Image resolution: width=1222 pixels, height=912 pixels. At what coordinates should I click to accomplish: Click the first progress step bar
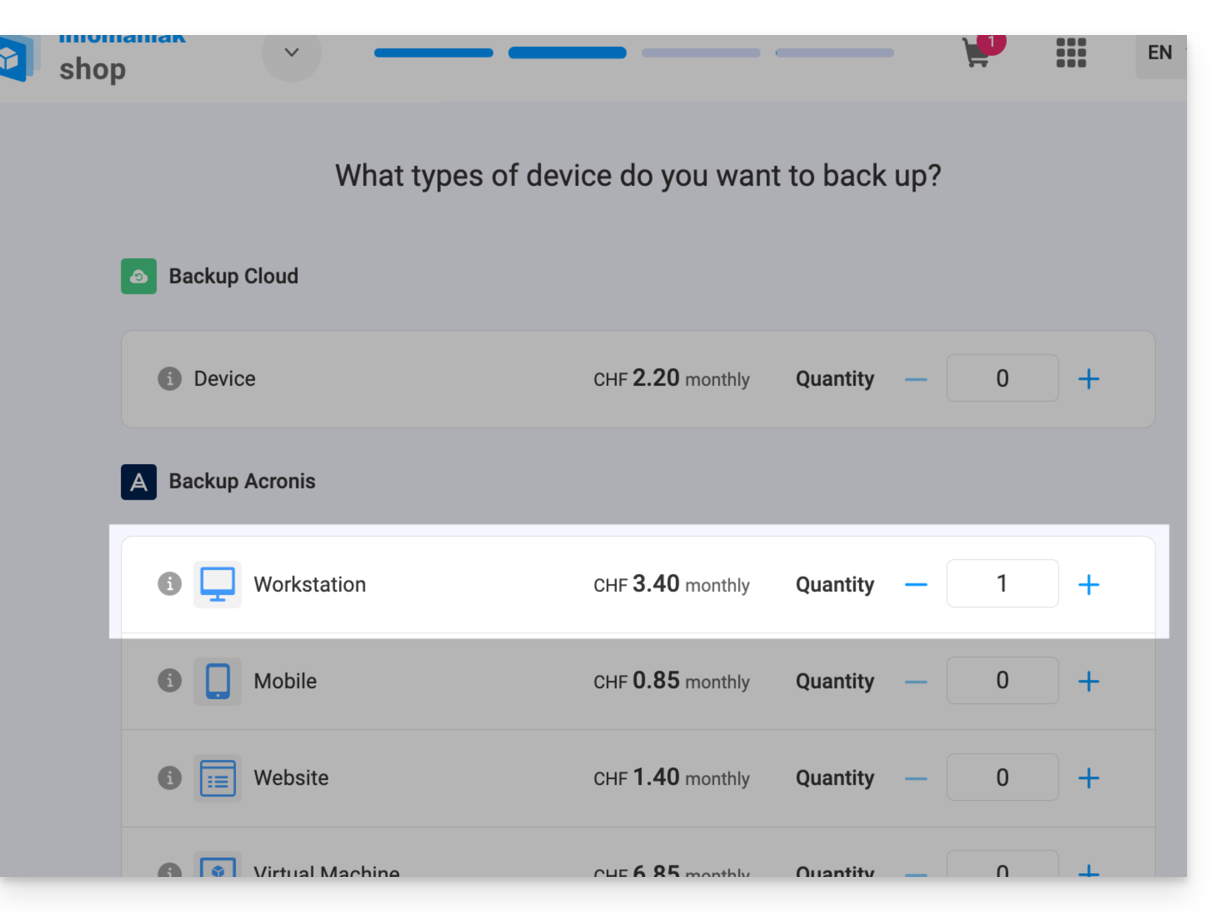[434, 53]
